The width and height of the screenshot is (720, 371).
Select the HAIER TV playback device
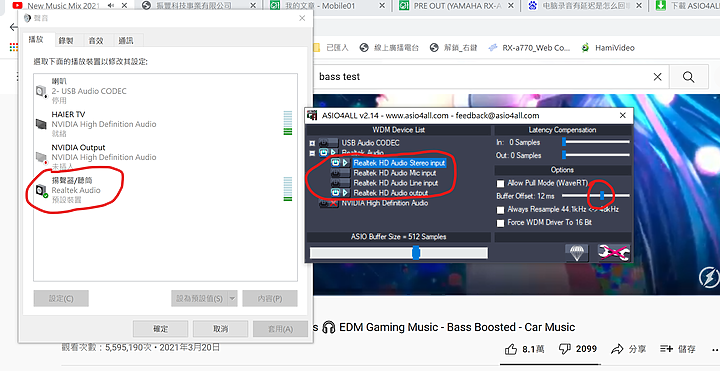pyautogui.click(x=165, y=124)
